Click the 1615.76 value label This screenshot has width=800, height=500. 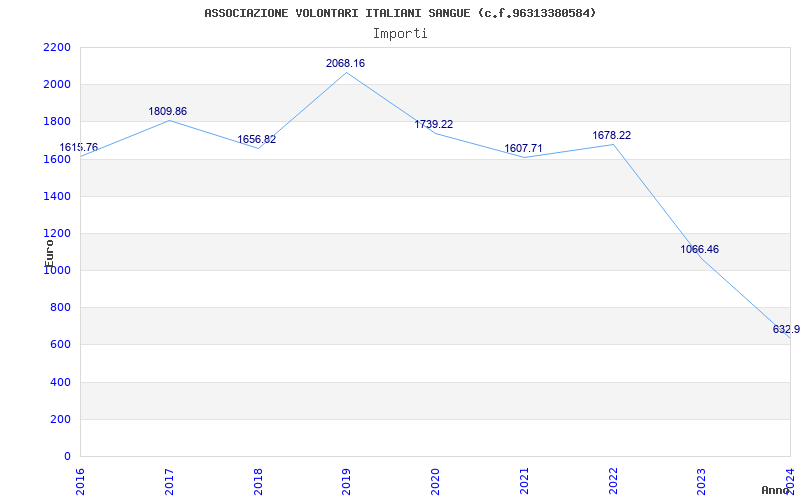(79, 147)
